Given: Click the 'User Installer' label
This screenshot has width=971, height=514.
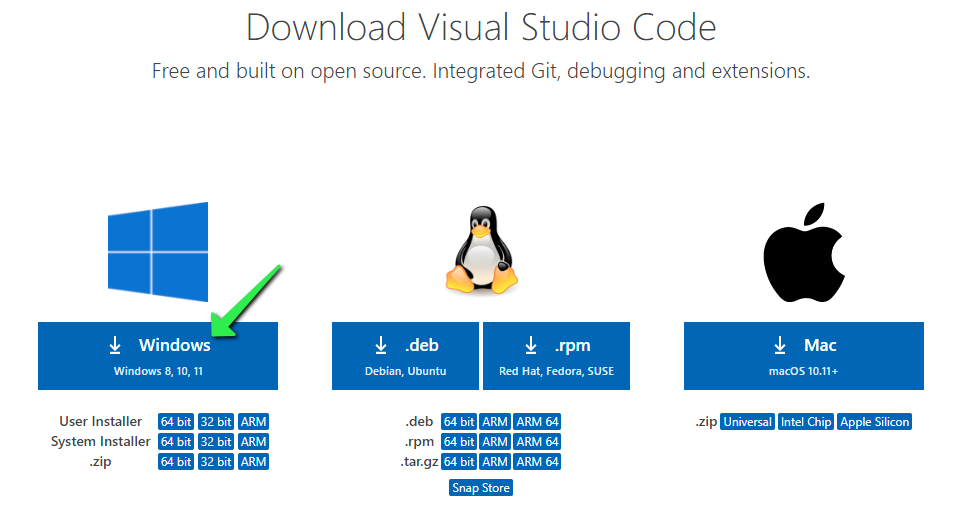Looking at the screenshot, I should (x=100, y=422).
